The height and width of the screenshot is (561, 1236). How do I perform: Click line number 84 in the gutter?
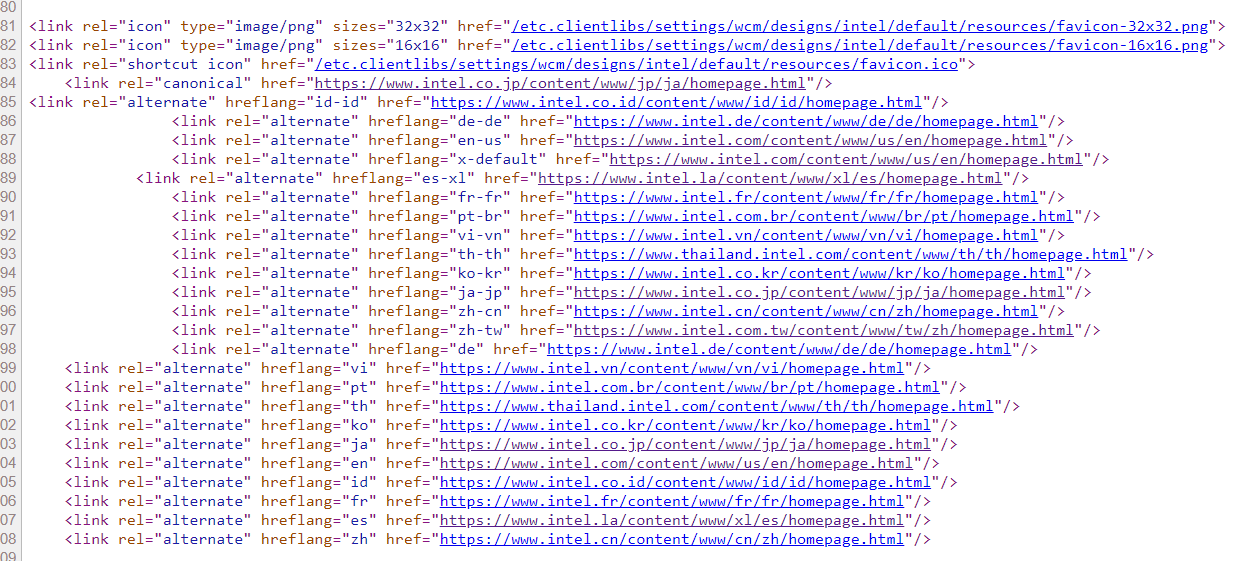coord(8,83)
